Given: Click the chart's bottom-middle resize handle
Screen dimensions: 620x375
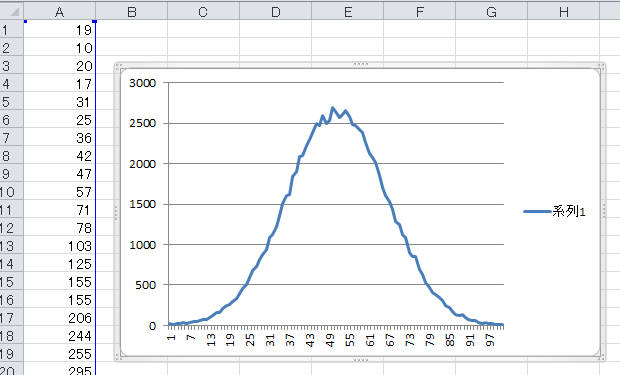Looking at the screenshot, I should tap(360, 360).
